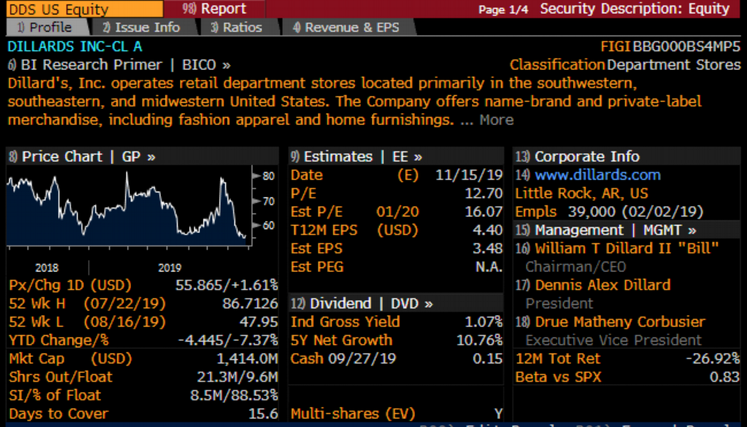
Task: Click the DDS US Equity field
Action: 52,9
